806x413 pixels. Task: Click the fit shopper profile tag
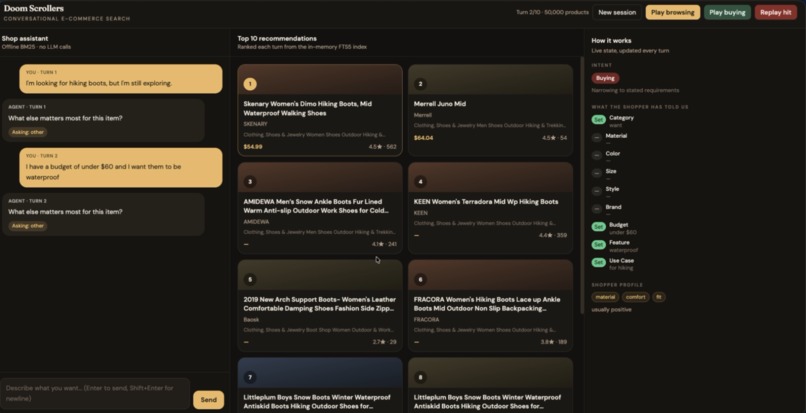pos(658,297)
